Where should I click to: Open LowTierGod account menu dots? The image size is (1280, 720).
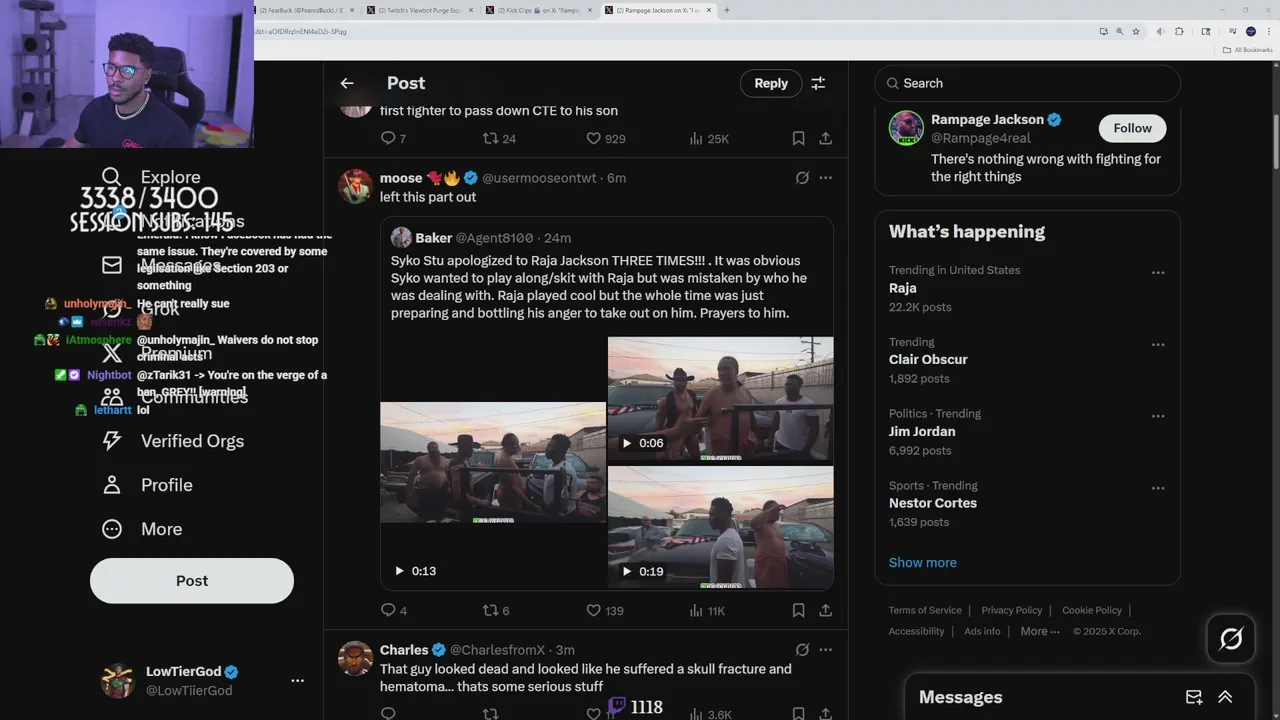[297, 680]
